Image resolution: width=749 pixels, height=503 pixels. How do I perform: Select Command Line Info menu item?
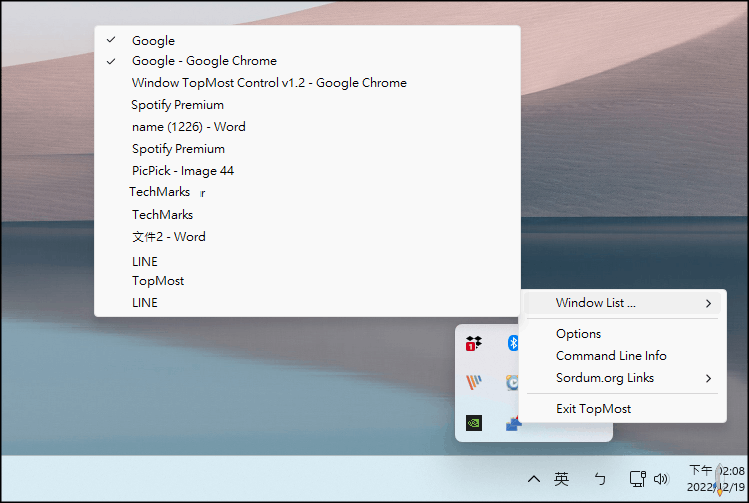[x=611, y=356]
